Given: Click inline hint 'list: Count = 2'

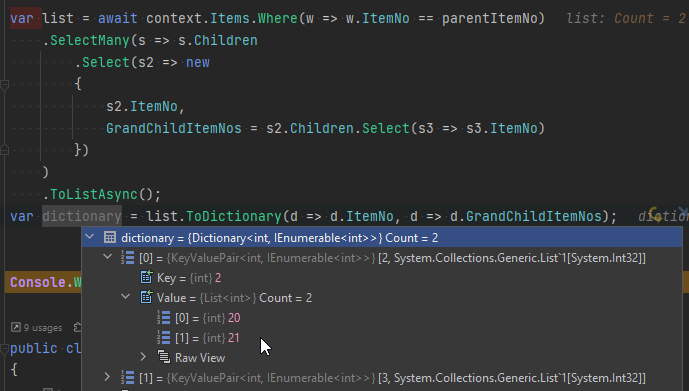Looking at the screenshot, I should pyautogui.click(x=626, y=18).
